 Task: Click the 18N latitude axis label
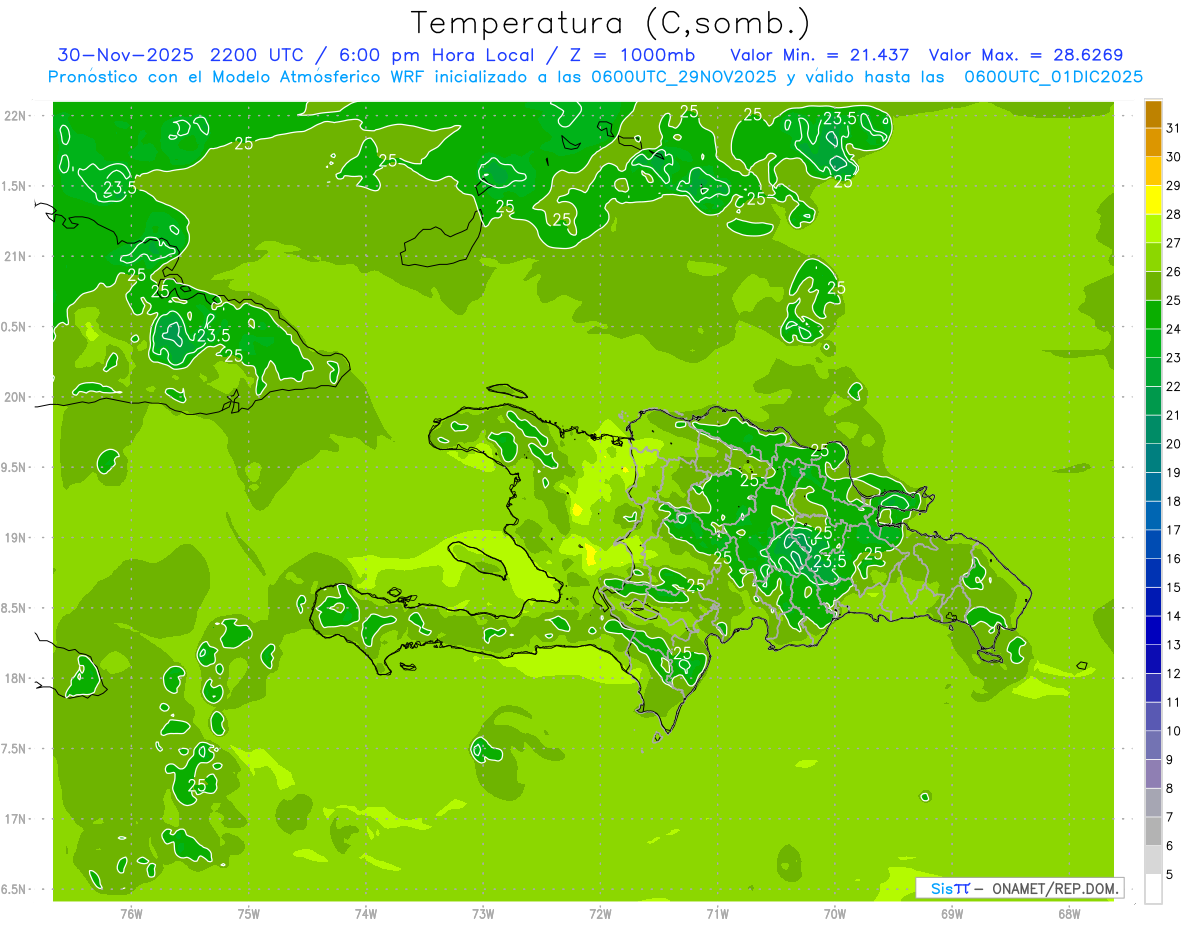(17, 678)
